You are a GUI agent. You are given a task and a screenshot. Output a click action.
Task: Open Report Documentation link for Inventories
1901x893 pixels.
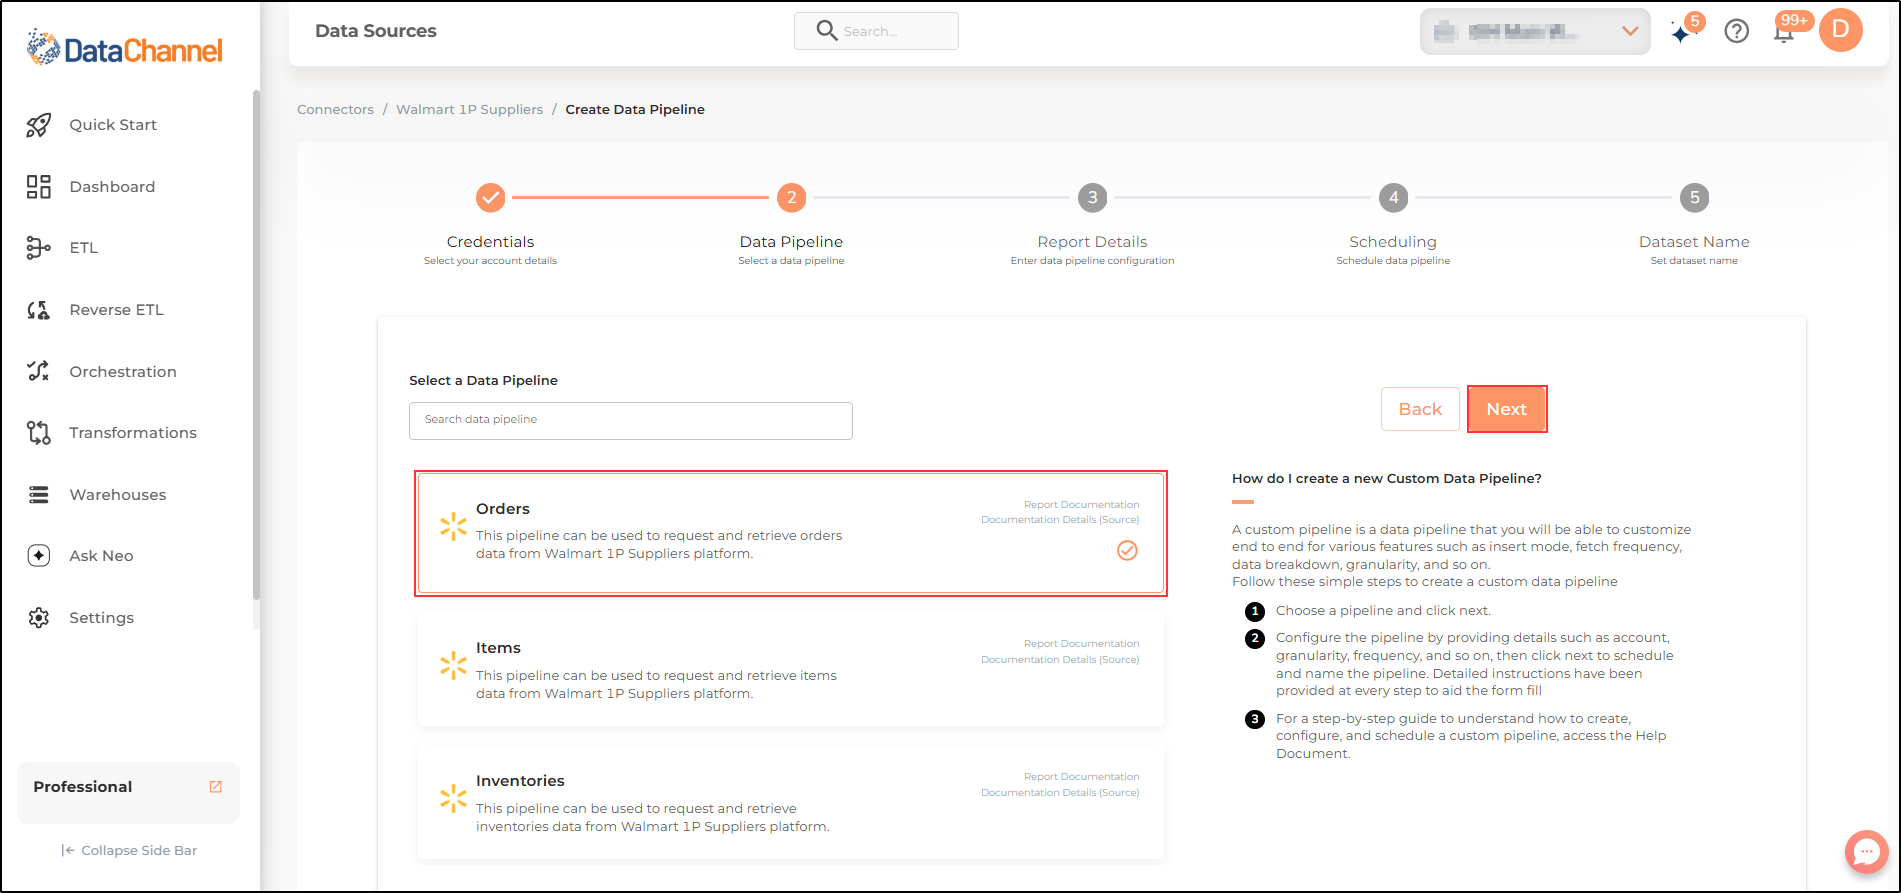(x=1081, y=777)
